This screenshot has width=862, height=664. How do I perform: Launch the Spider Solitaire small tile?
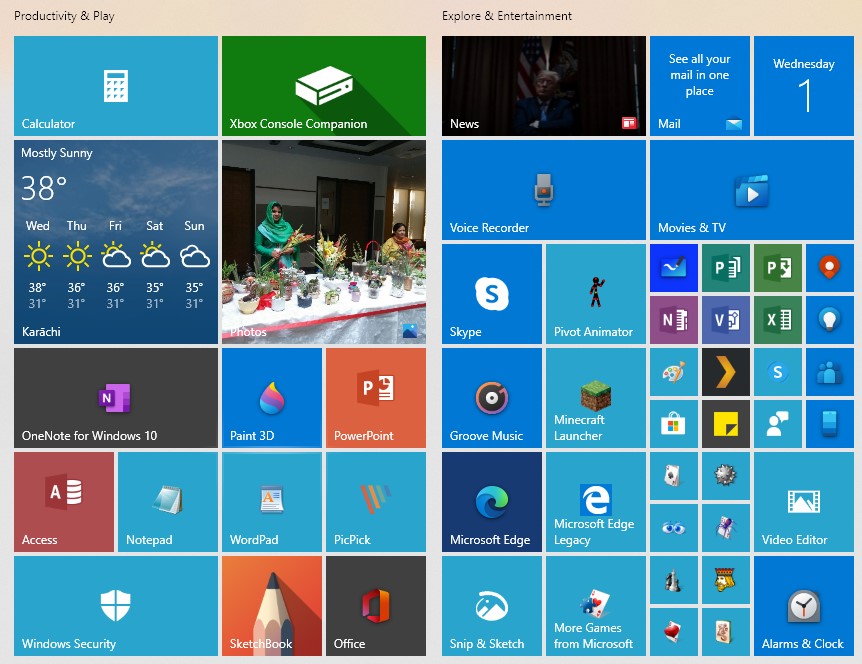pos(726,528)
